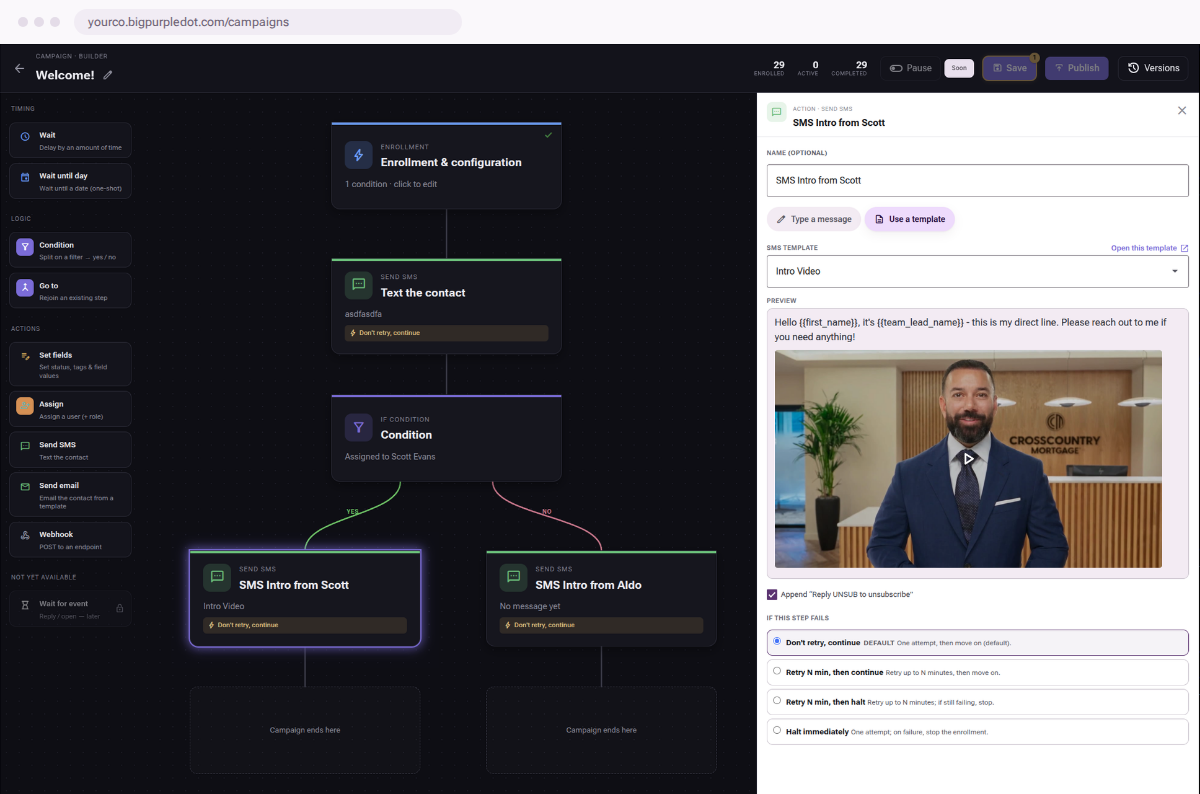Close the SMS action panel
The image size is (1200, 794).
pos(1182,111)
